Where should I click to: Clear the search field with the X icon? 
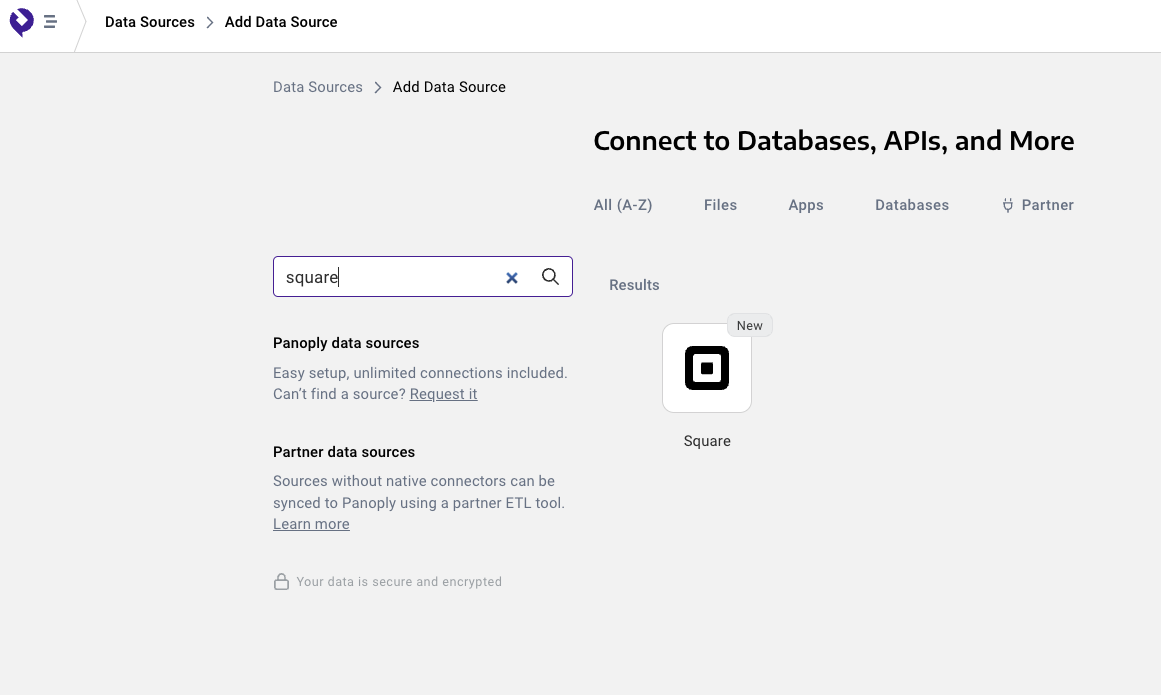(x=512, y=278)
